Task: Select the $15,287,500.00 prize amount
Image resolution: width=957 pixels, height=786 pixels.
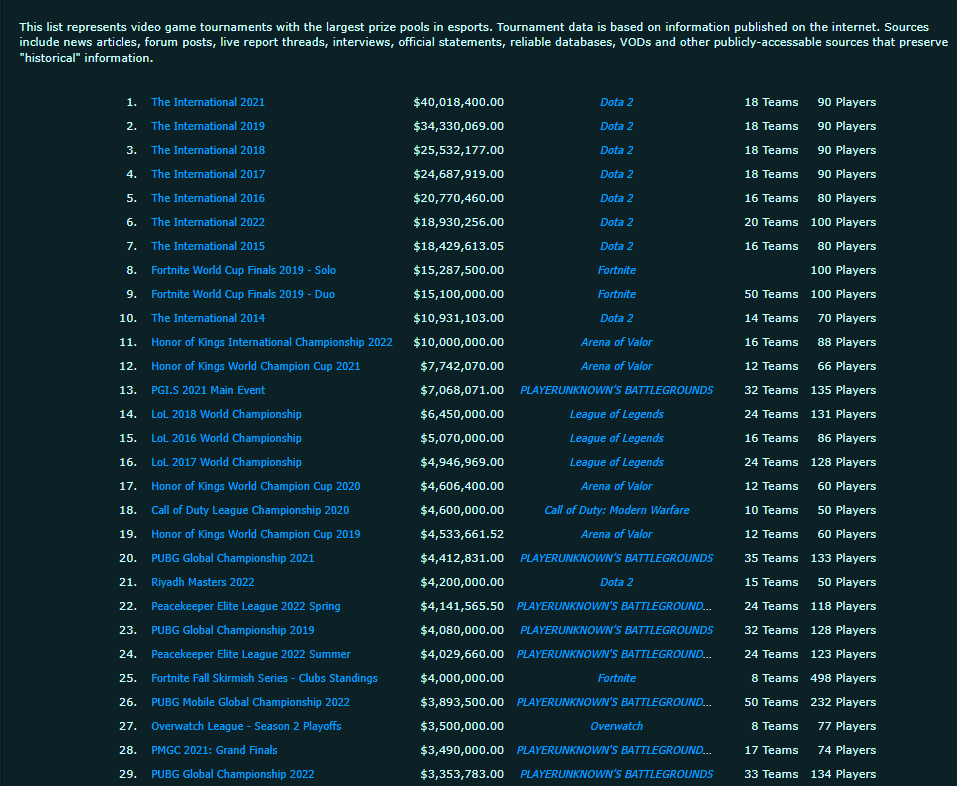Action: pos(458,270)
